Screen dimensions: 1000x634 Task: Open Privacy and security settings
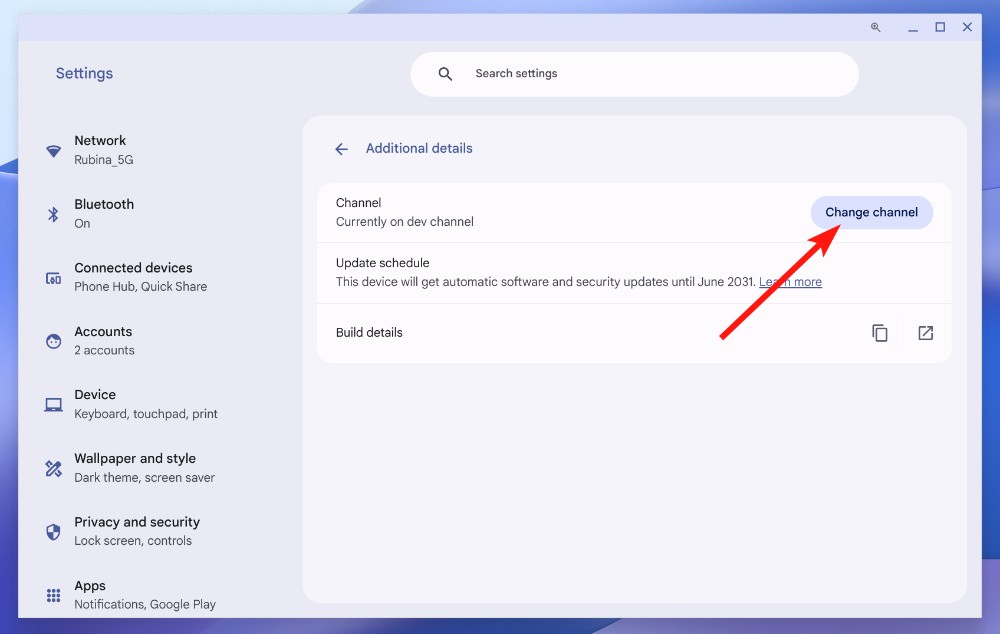click(137, 531)
